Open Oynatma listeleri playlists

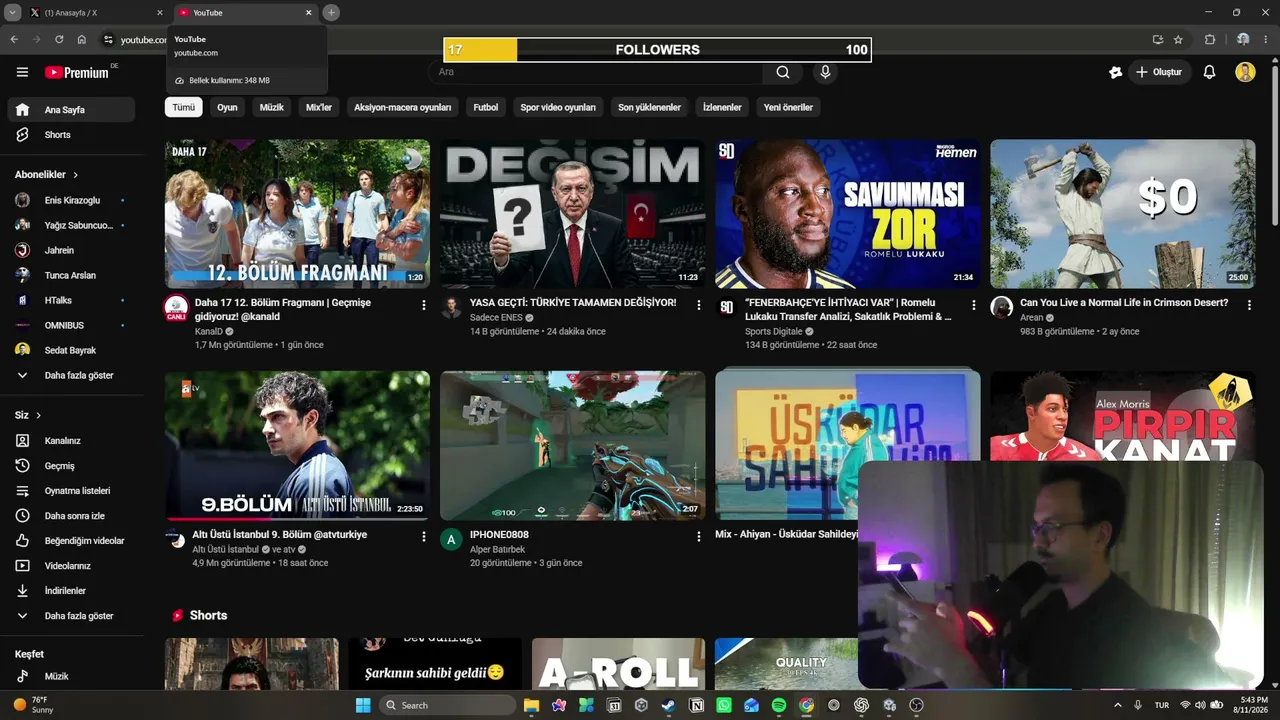point(70,491)
